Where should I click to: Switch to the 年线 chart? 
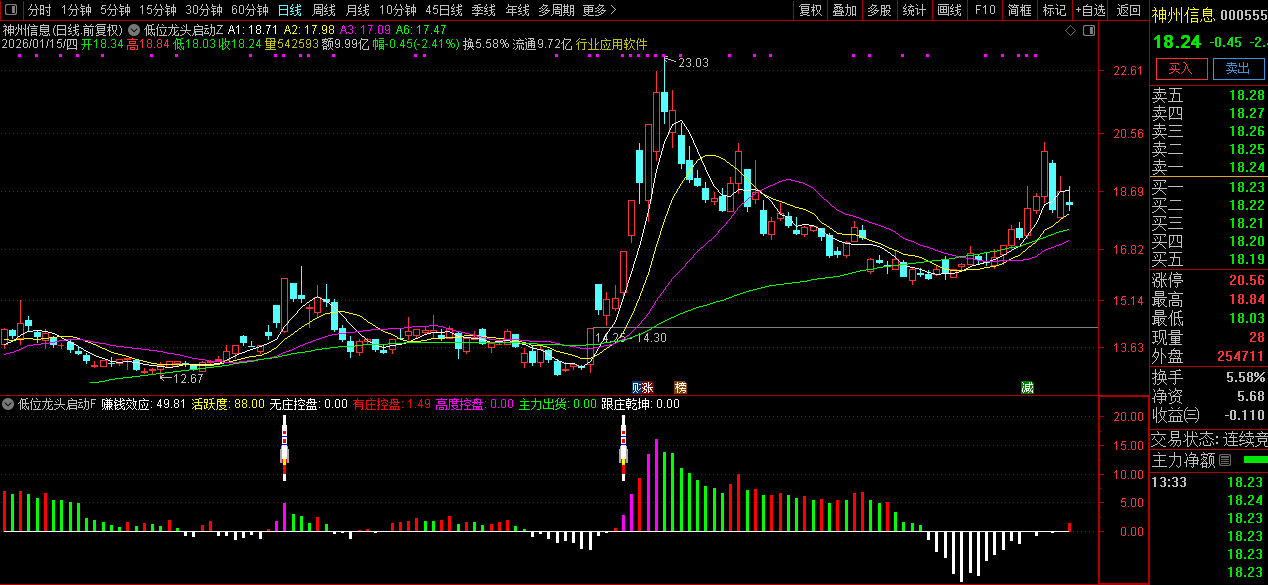(x=517, y=10)
